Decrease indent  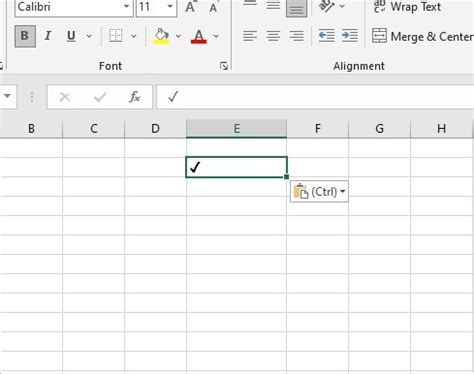coord(326,36)
